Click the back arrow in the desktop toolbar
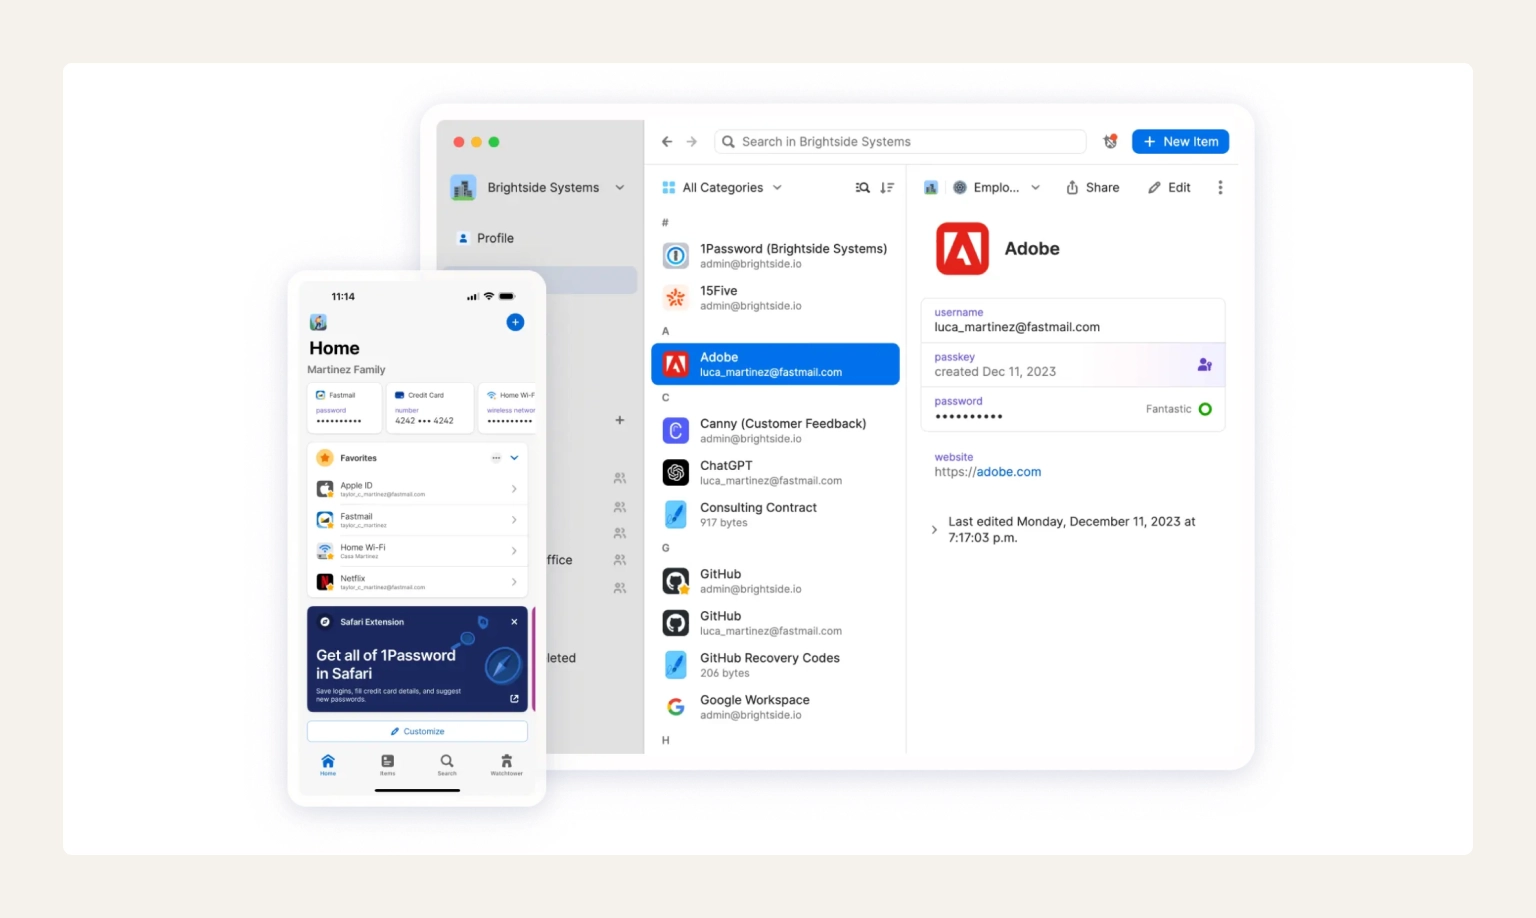The width and height of the screenshot is (1536, 918). coord(667,142)
